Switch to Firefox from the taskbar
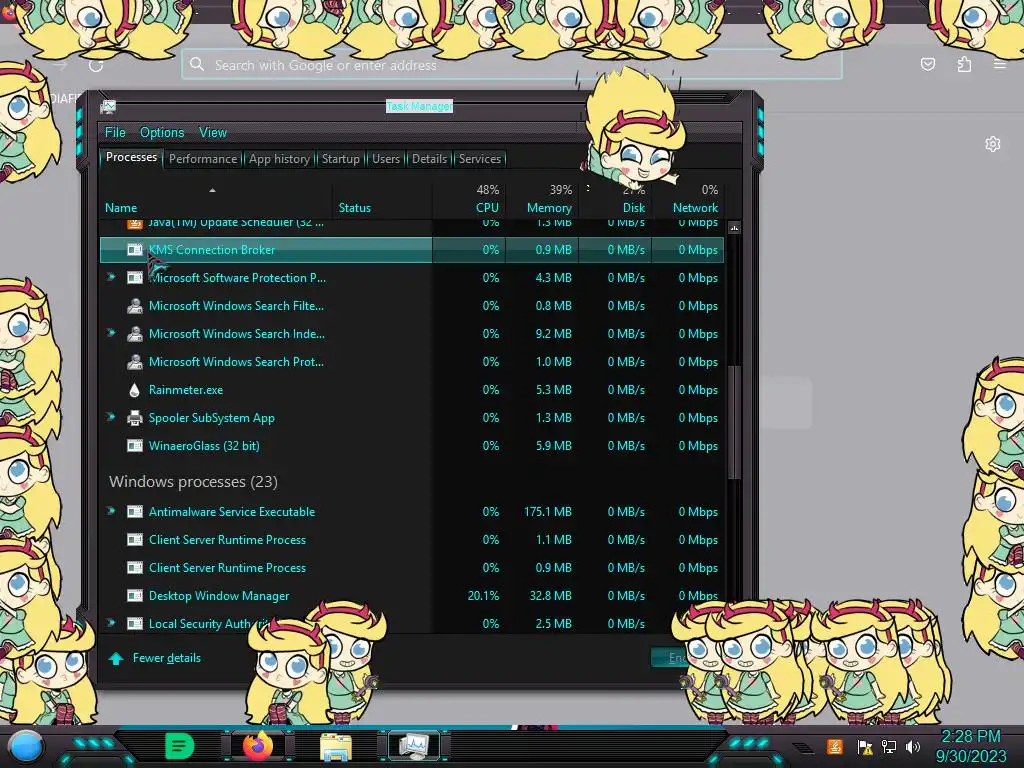The image size is (1024, 768). [x=258, y=746]
